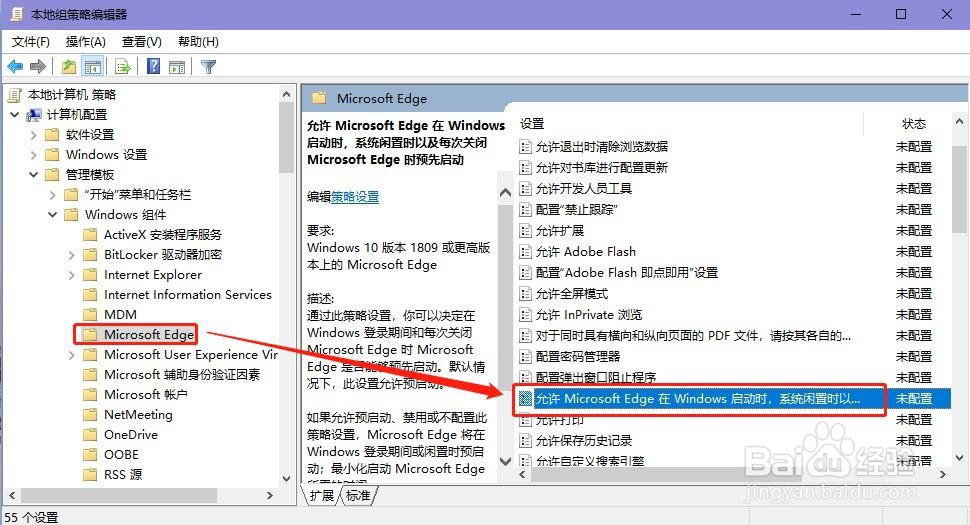The image size is (970, 525).
Task: Click the MDM folder icon
Action: pos(90,315)
